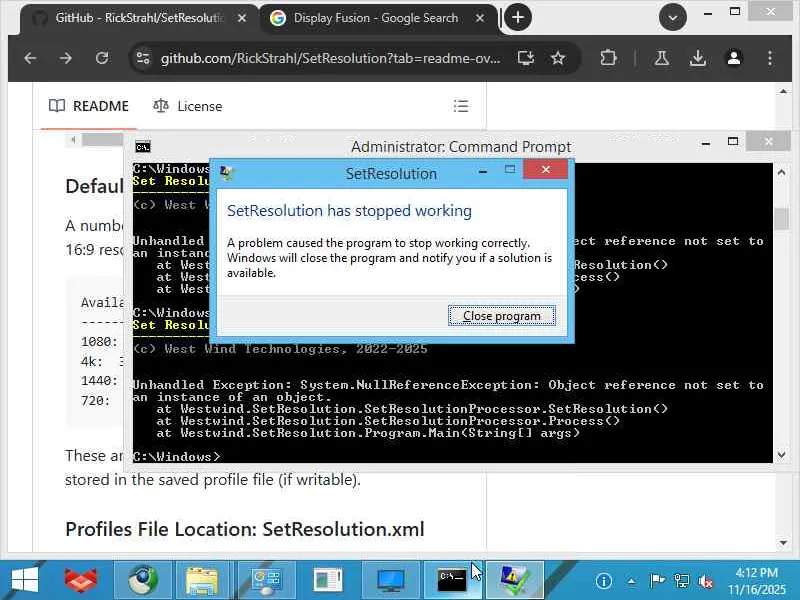
Task: Click the Command Prompt title bar icon
Action: coord(143,147)
